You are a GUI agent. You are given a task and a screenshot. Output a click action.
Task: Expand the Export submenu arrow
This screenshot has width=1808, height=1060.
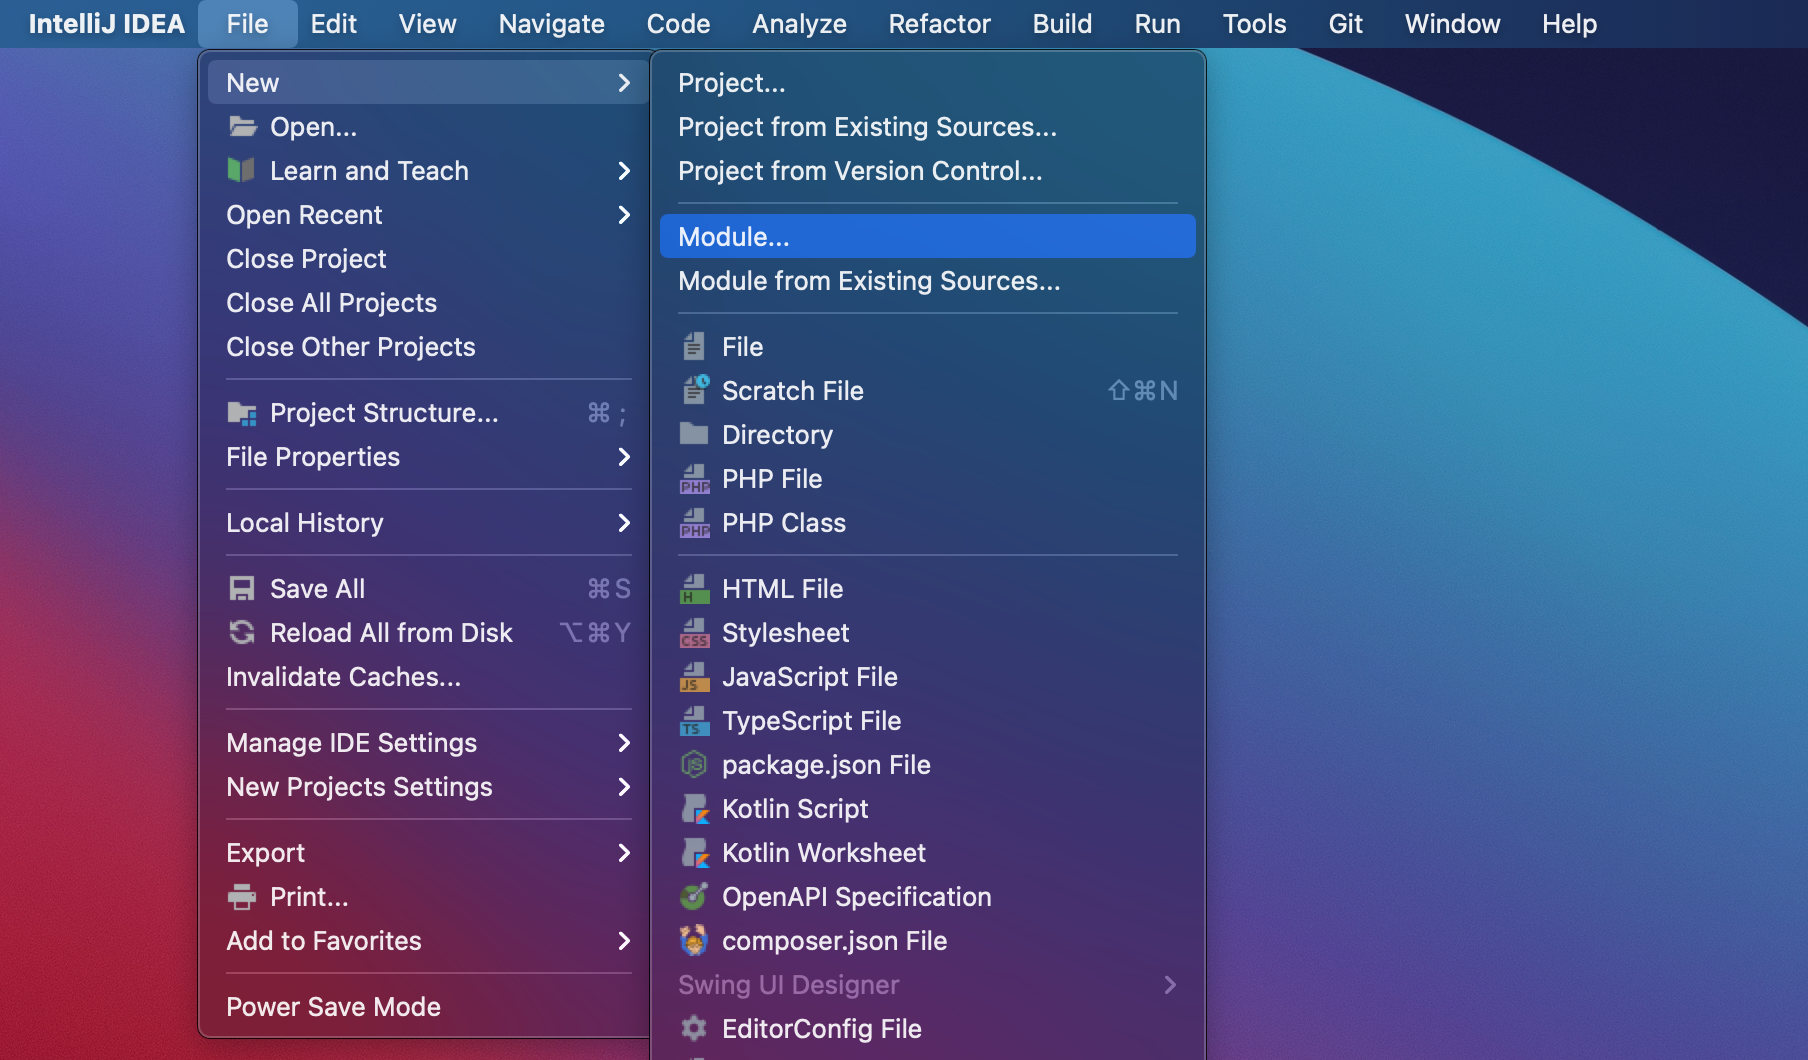pos(624,853)
